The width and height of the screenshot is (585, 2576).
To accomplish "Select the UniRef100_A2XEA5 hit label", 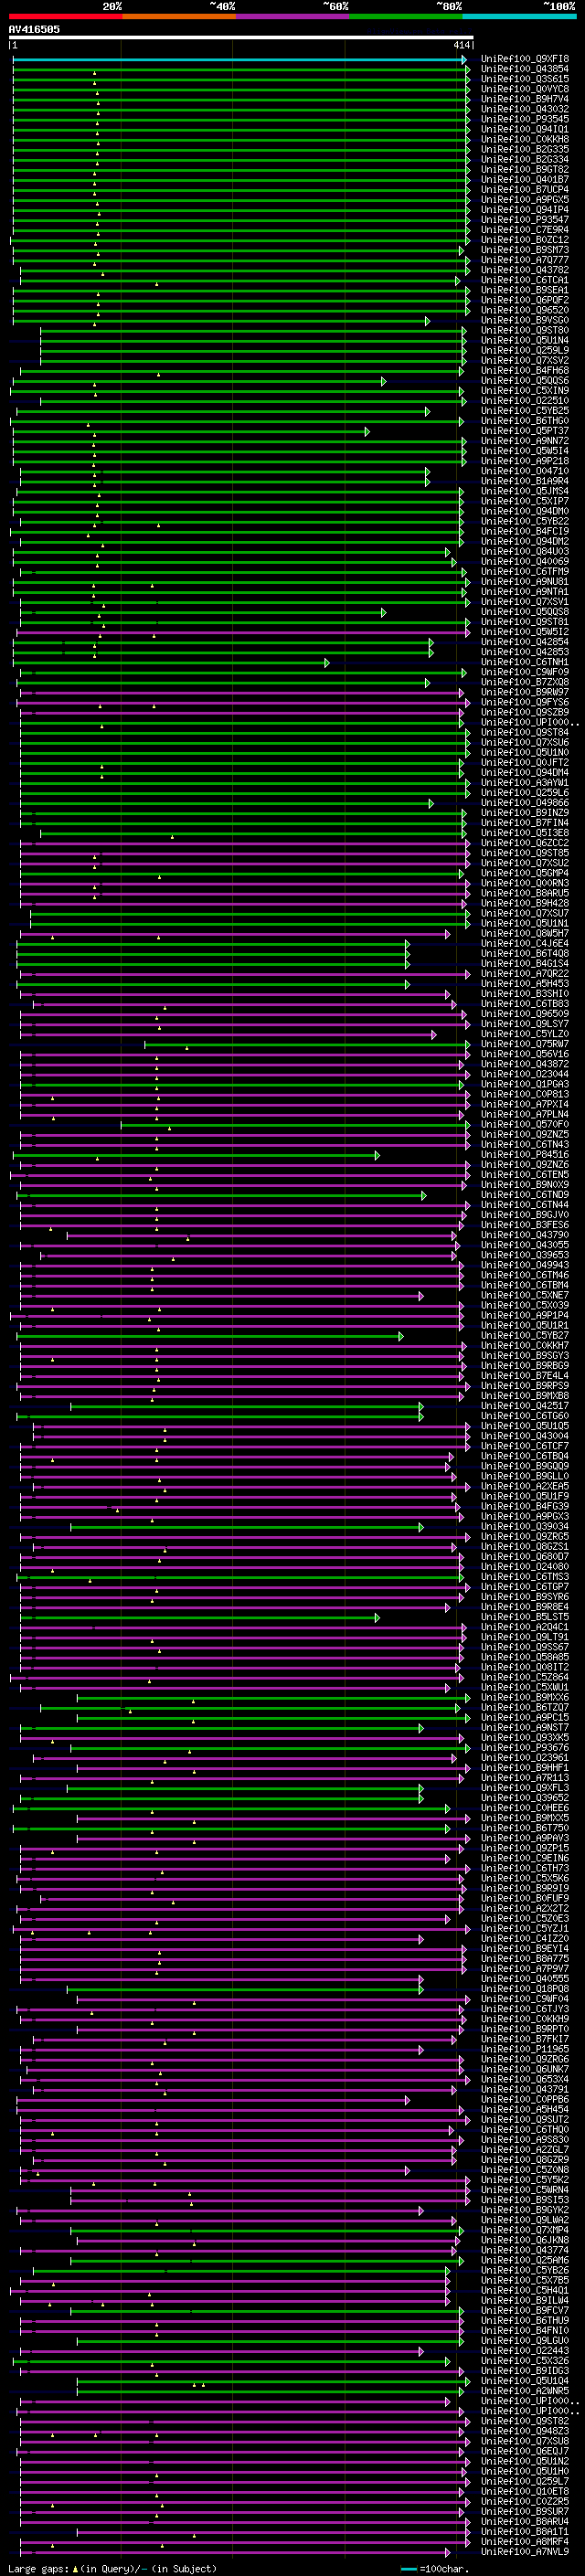I will [525, 1486].
